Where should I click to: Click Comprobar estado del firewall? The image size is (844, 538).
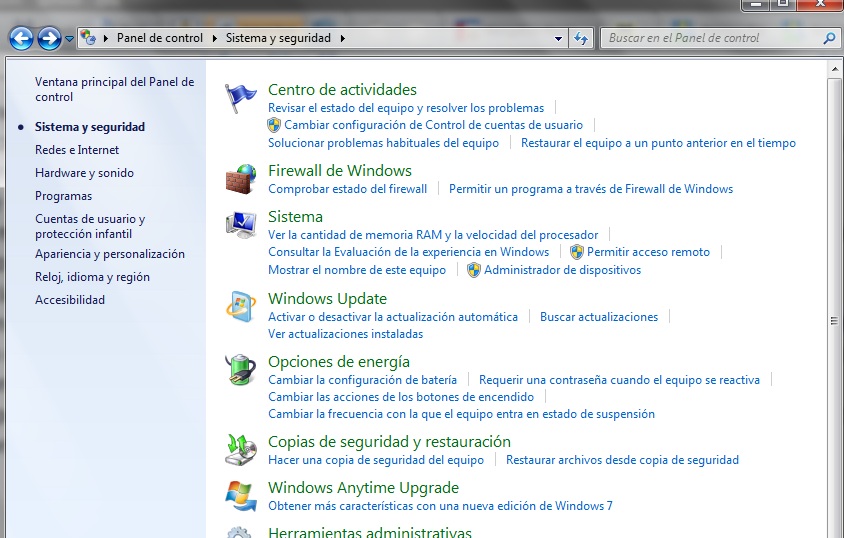point(347,189)
